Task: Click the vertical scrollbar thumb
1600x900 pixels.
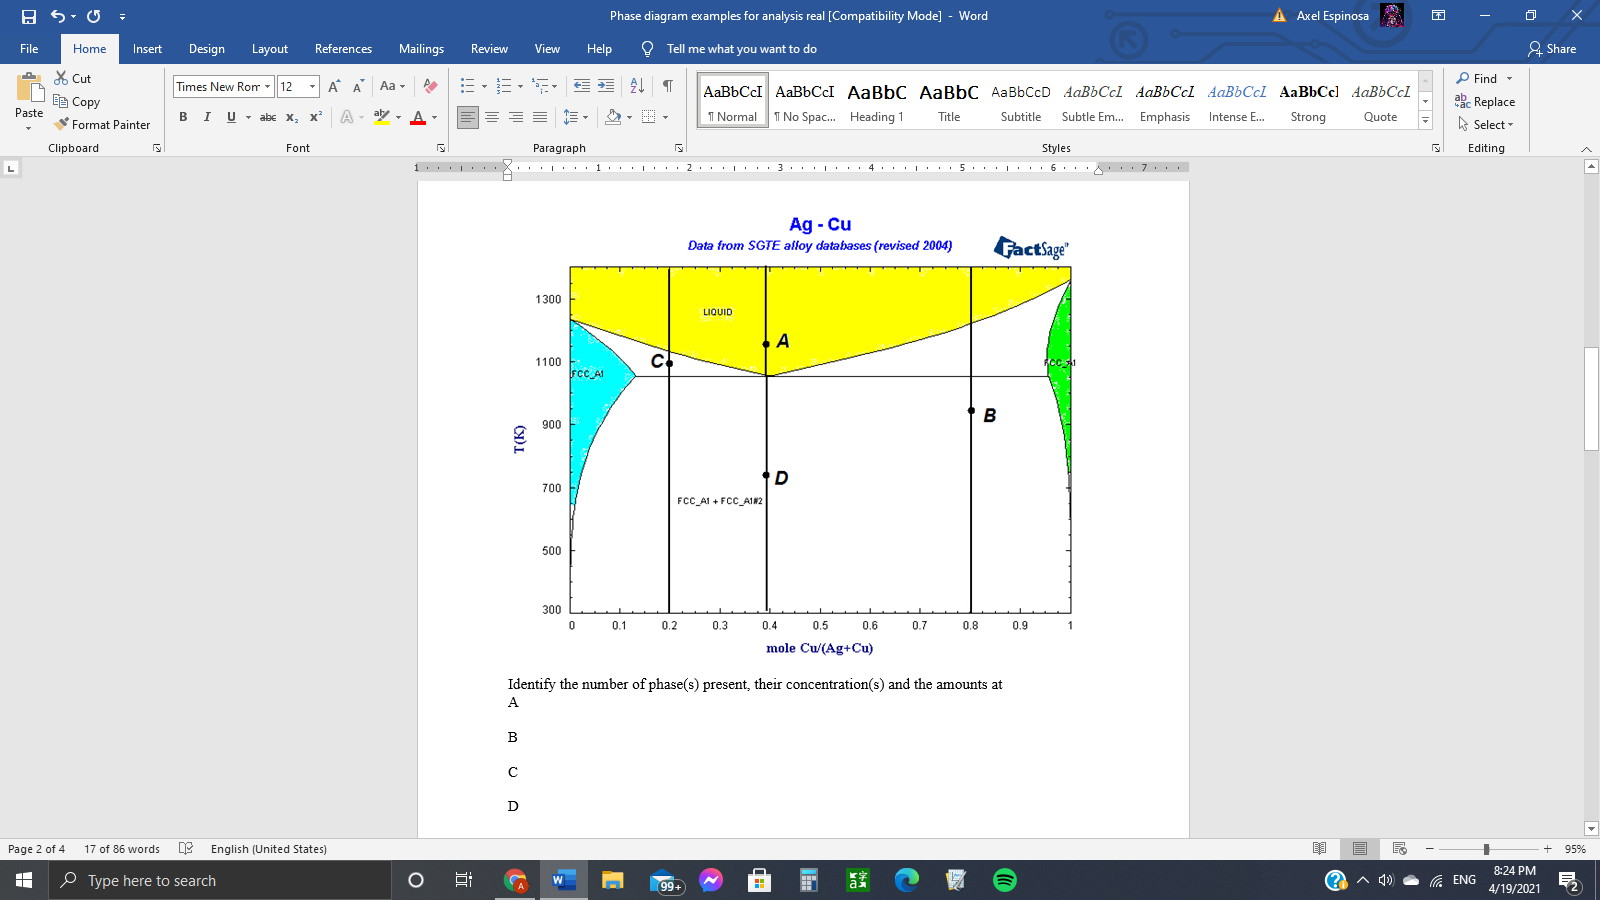Action: 1591,399
